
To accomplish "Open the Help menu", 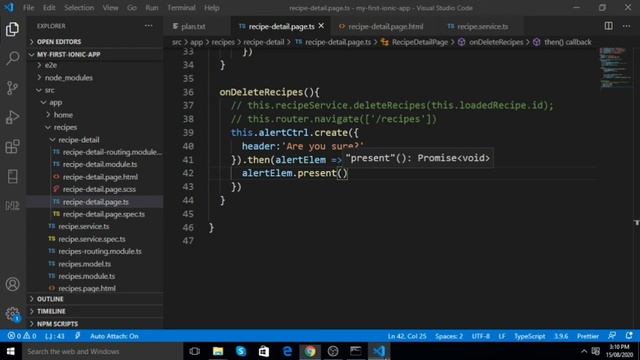I will point(211,8).
